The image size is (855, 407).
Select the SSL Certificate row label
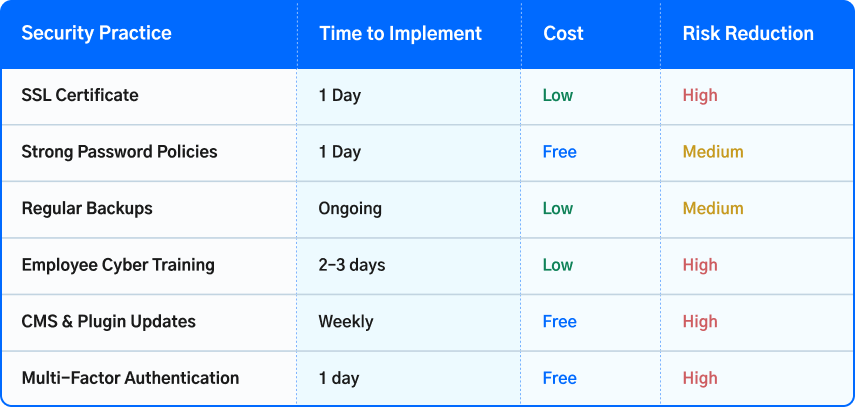(x=80, y=95)
